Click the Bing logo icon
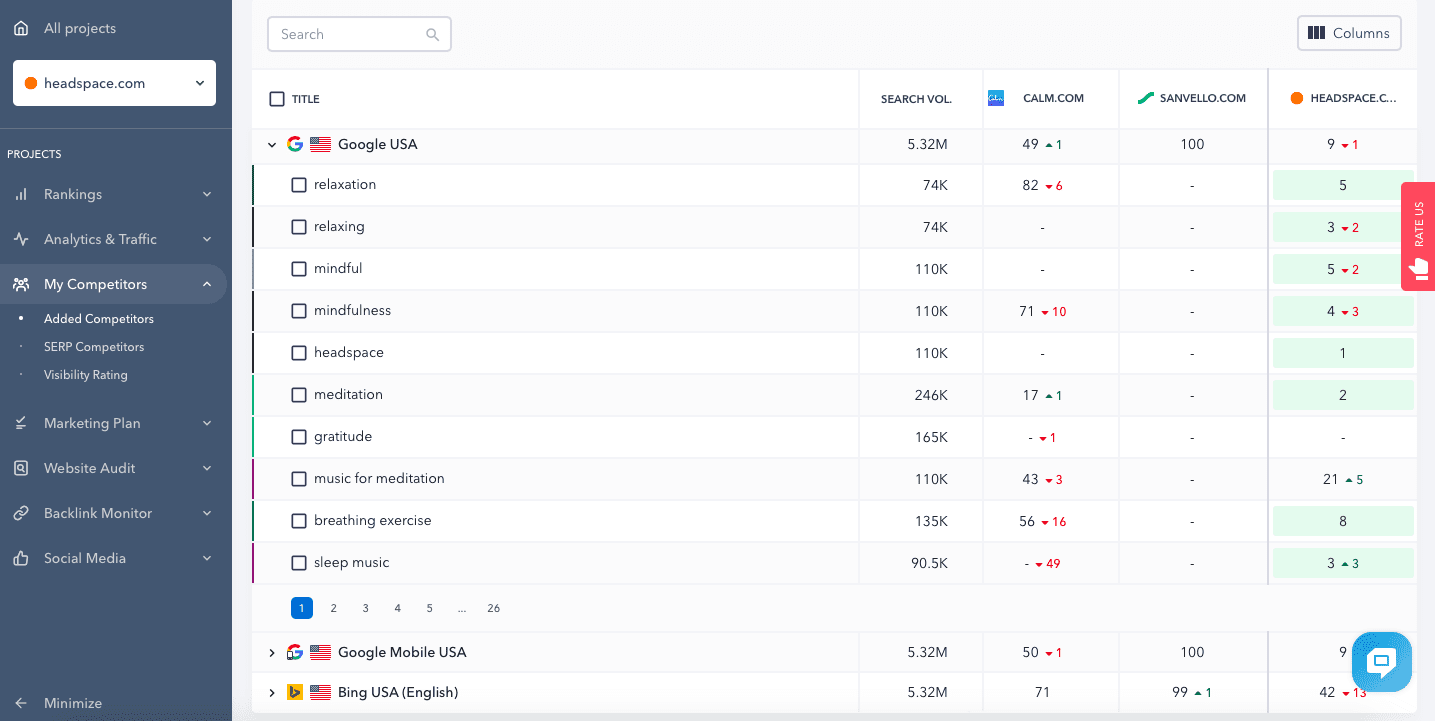Viewport: 1435px width, 721px height. pos(295,692)
